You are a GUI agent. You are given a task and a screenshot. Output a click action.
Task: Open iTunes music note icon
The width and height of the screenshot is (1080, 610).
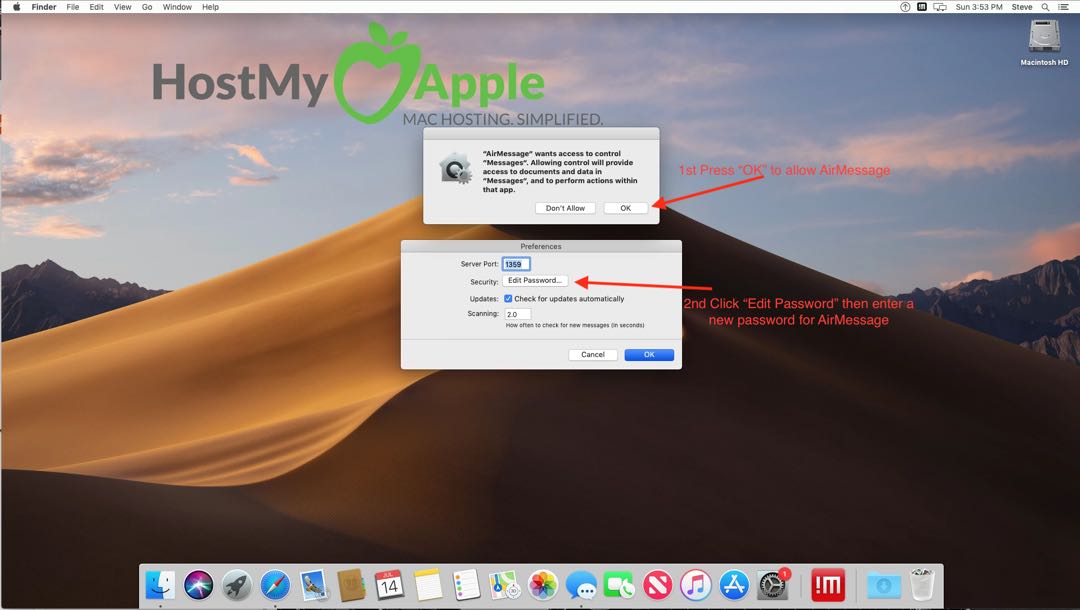click(696, 586)
